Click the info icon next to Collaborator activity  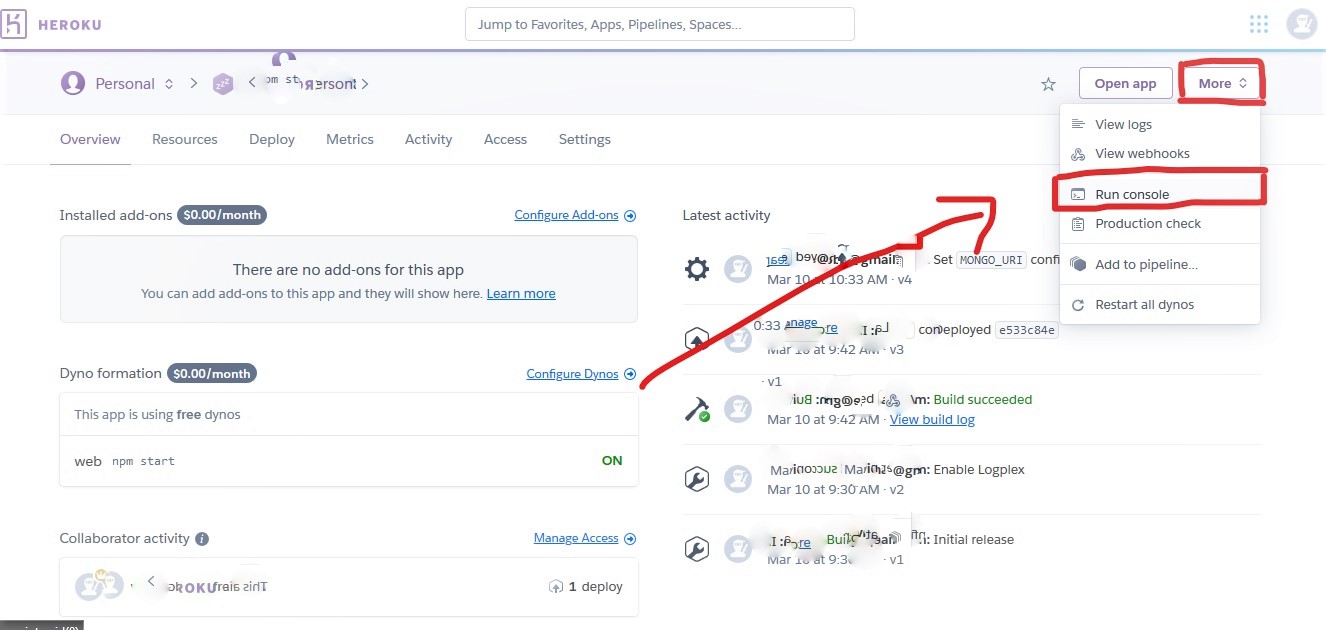click(x=202, y=538)
